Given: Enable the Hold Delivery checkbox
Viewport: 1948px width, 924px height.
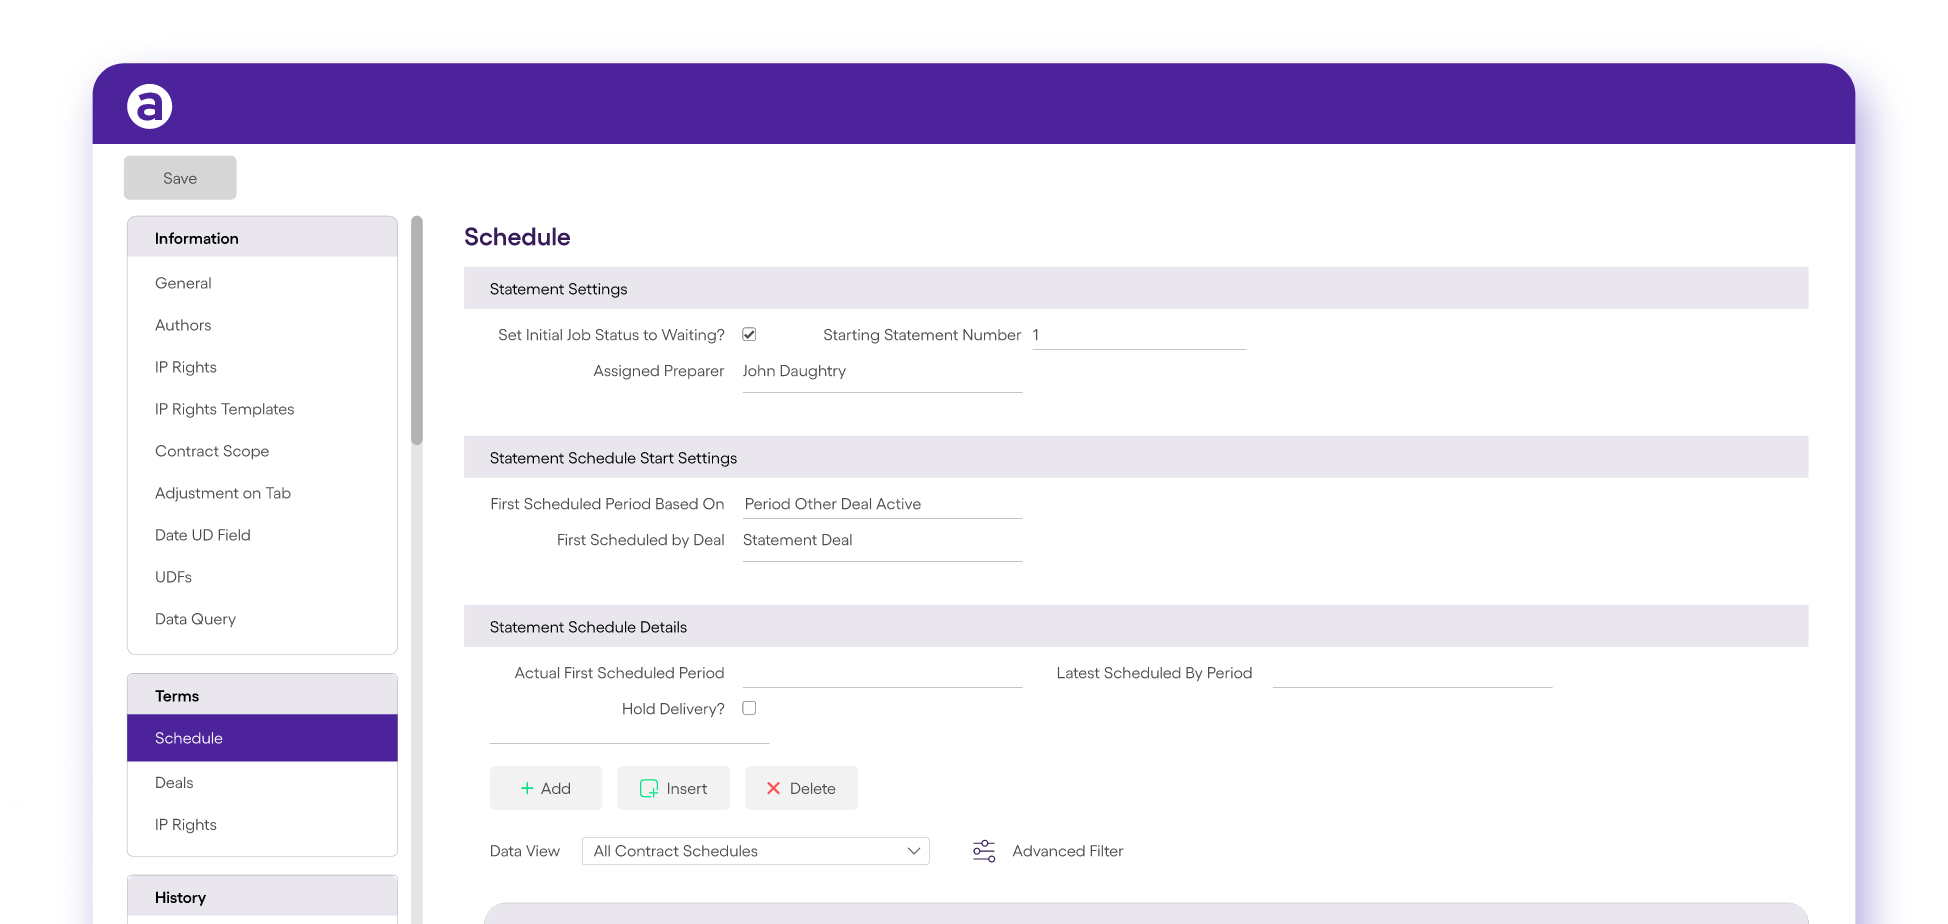Looking at the screenshot, I should tap(749, 708).
